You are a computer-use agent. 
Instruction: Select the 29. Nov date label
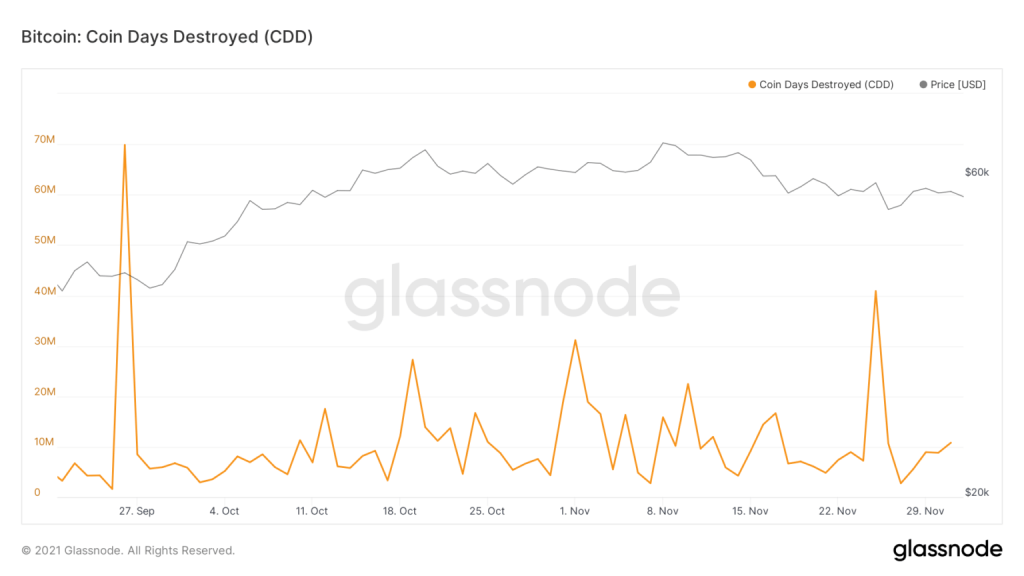[x=925, y=511]
